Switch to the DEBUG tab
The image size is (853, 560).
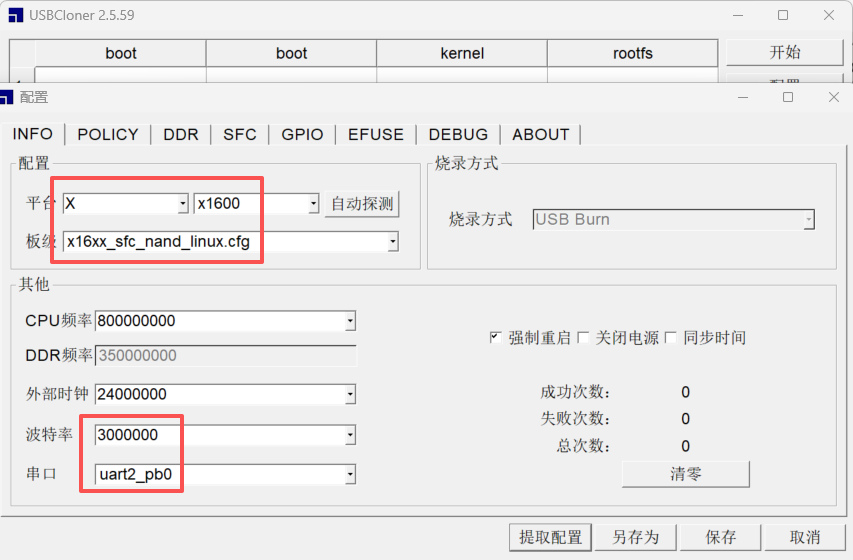click(x=458, y=134)
